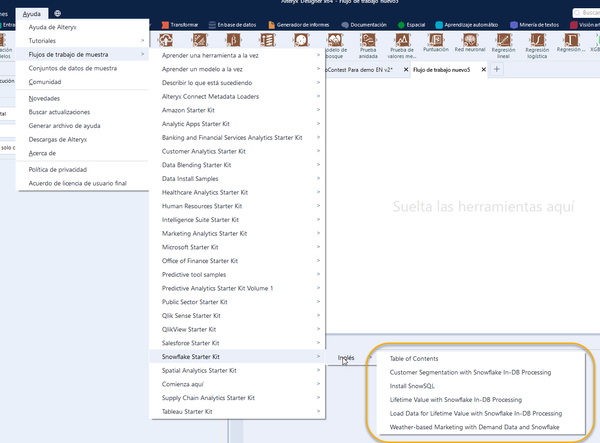
Task: Expand Alteryx Connect Metadata Loaders
Action: tap(237, 96)
